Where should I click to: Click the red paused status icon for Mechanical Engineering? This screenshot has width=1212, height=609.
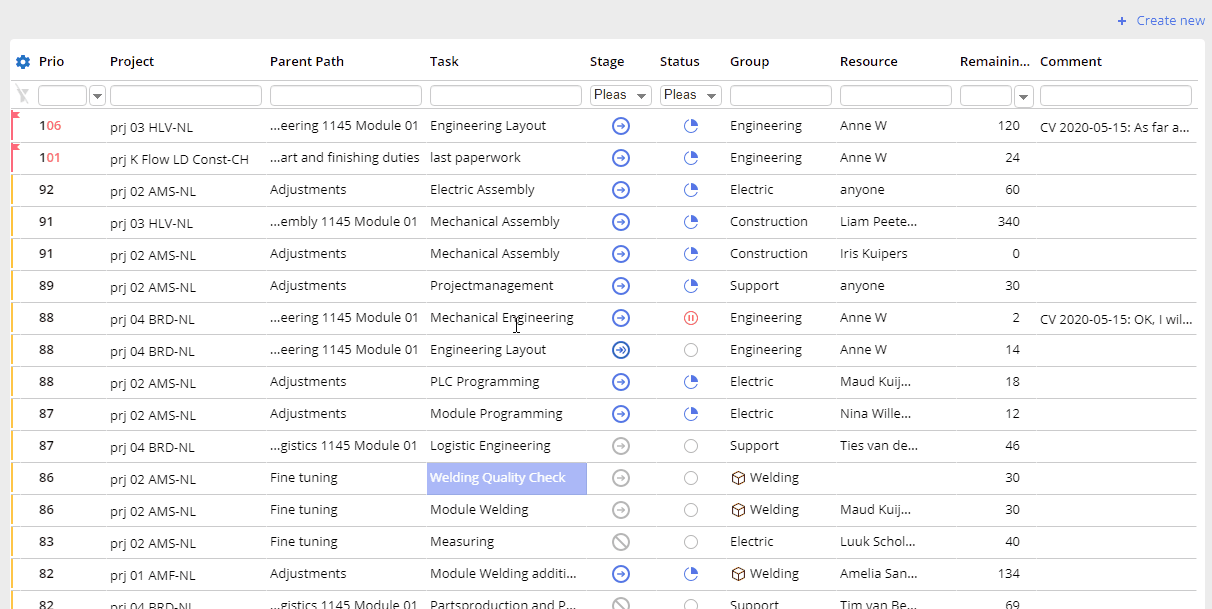[x=691, y=318]
